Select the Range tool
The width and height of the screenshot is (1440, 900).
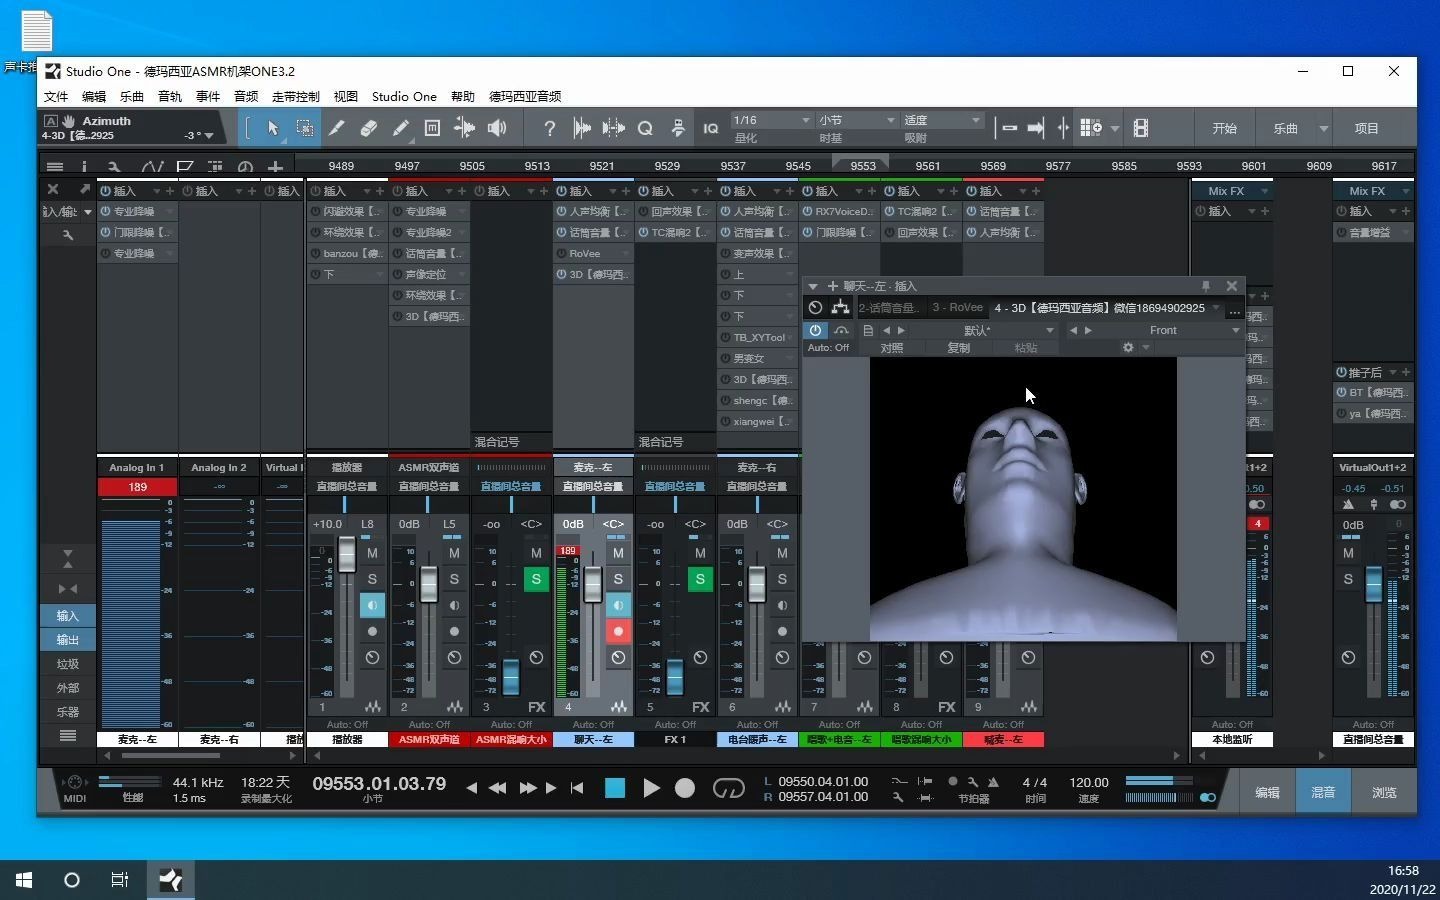pos(305,128)
